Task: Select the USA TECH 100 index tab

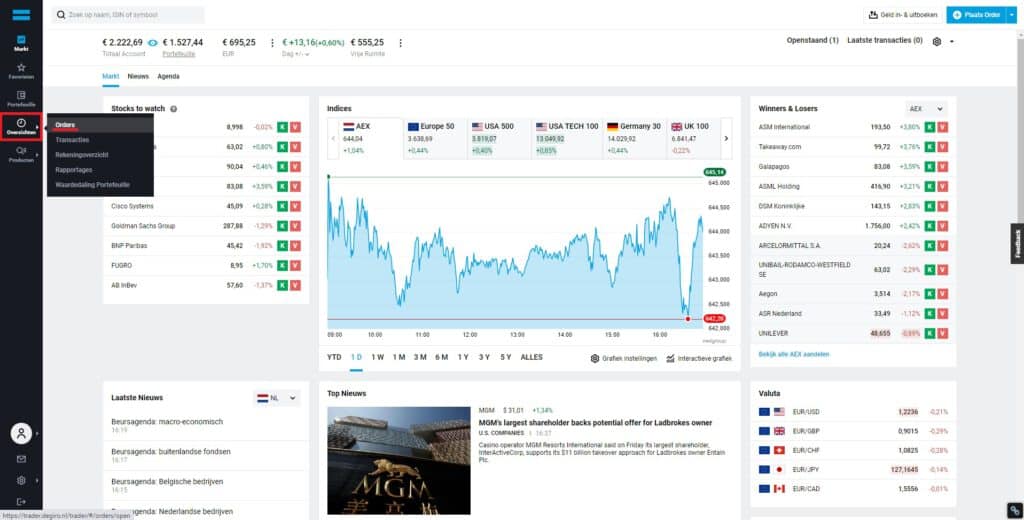Action: point(566,138)
